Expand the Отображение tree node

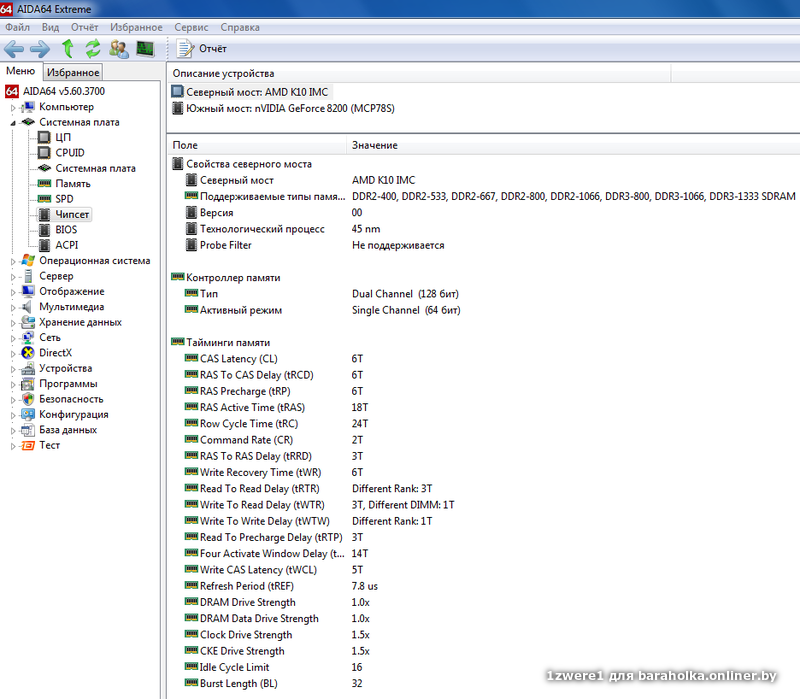(x=13, y=292)
